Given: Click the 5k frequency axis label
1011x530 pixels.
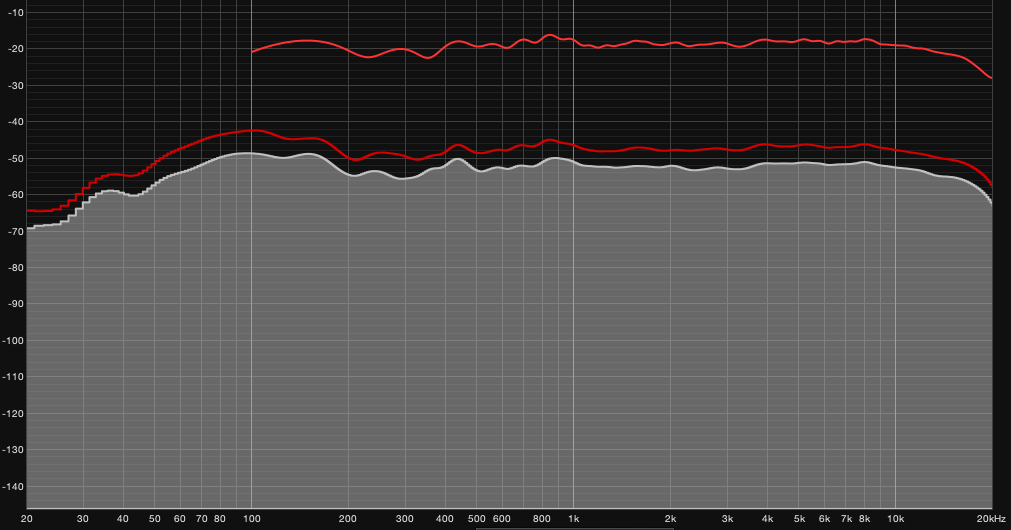Looking at the screenshot, I should (800, 518).
